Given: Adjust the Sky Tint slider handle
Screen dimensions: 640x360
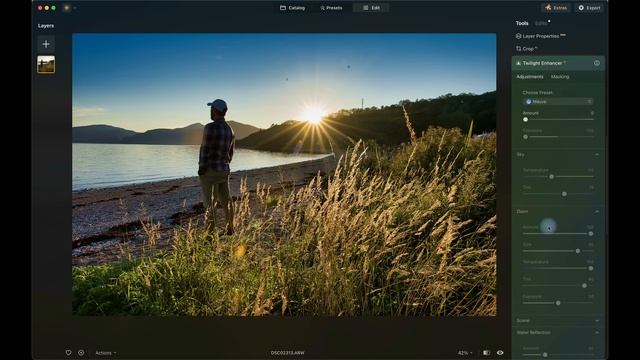Looking at the screenshot, I should pos(564,194).
